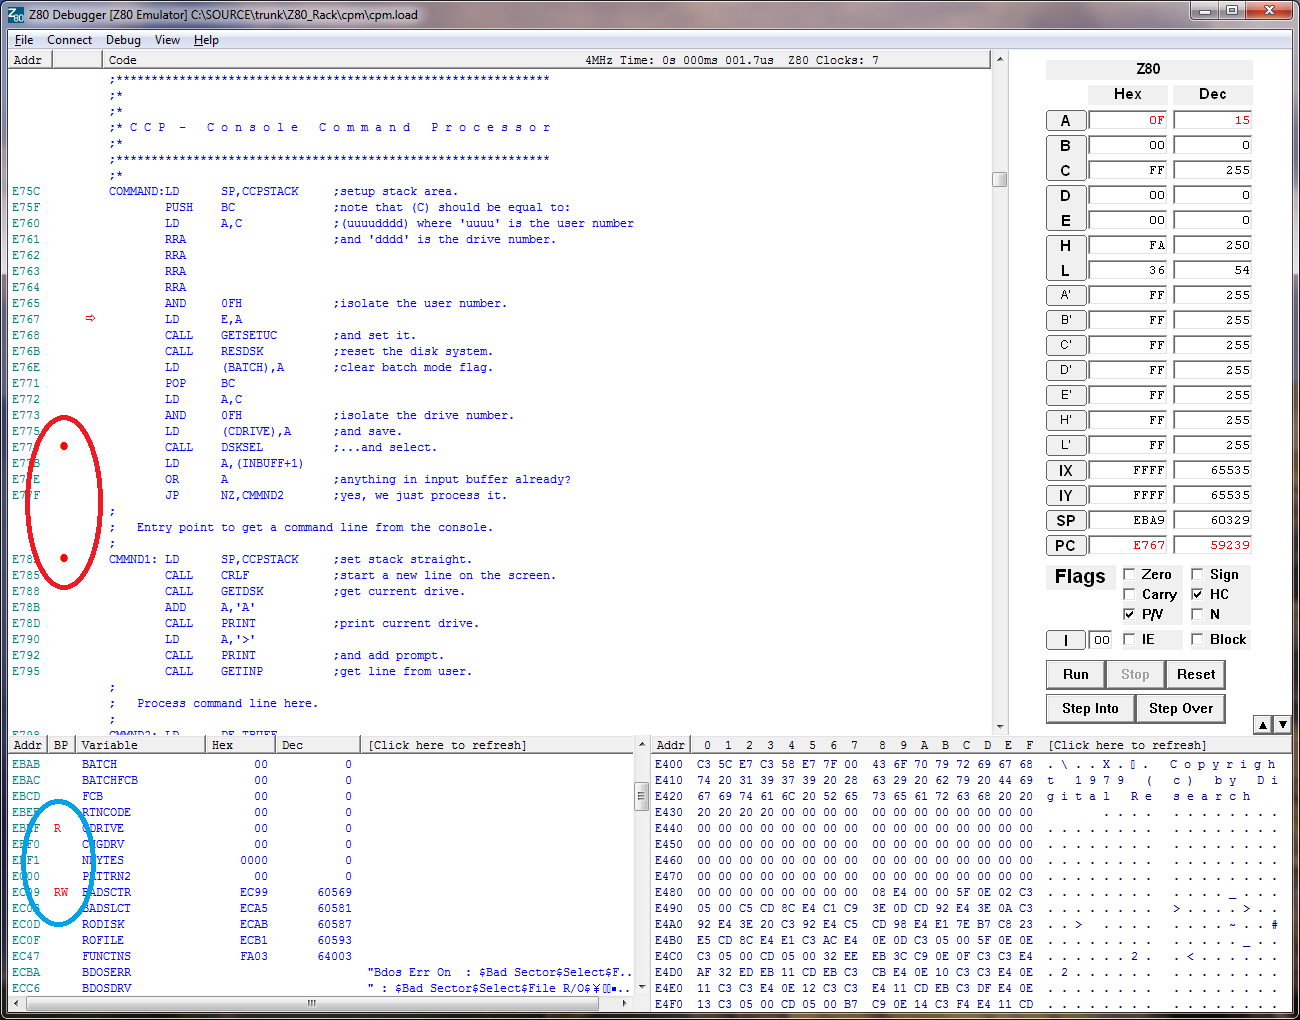Click the BP column header in variables pane
Screen dimensions: 1300x1020
(x=61, y=745)
